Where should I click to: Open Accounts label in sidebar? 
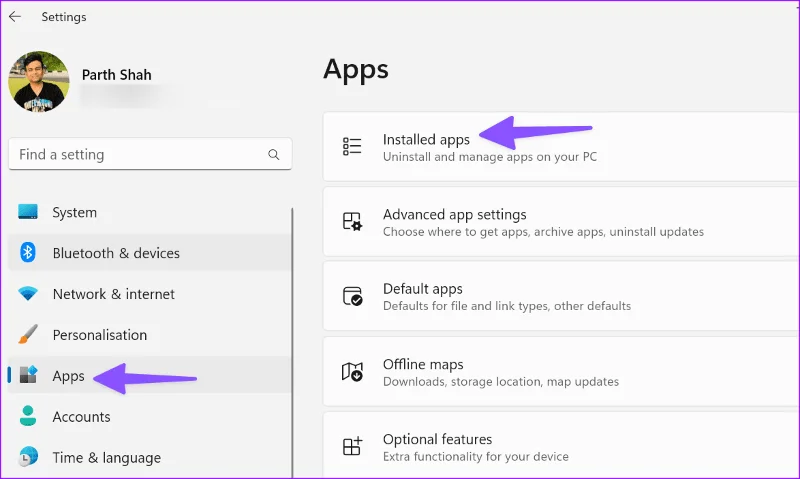[82, 417]
